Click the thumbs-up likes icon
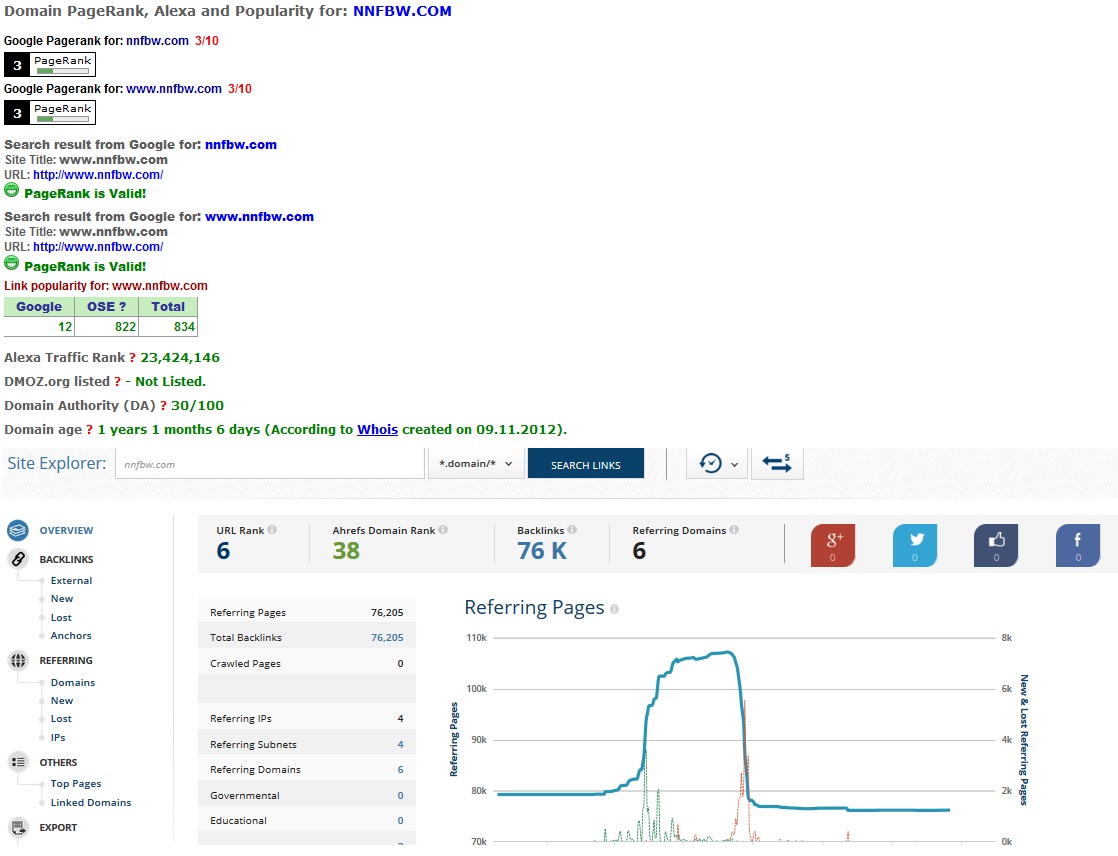The image size is (1118, 856). (996, 545)
